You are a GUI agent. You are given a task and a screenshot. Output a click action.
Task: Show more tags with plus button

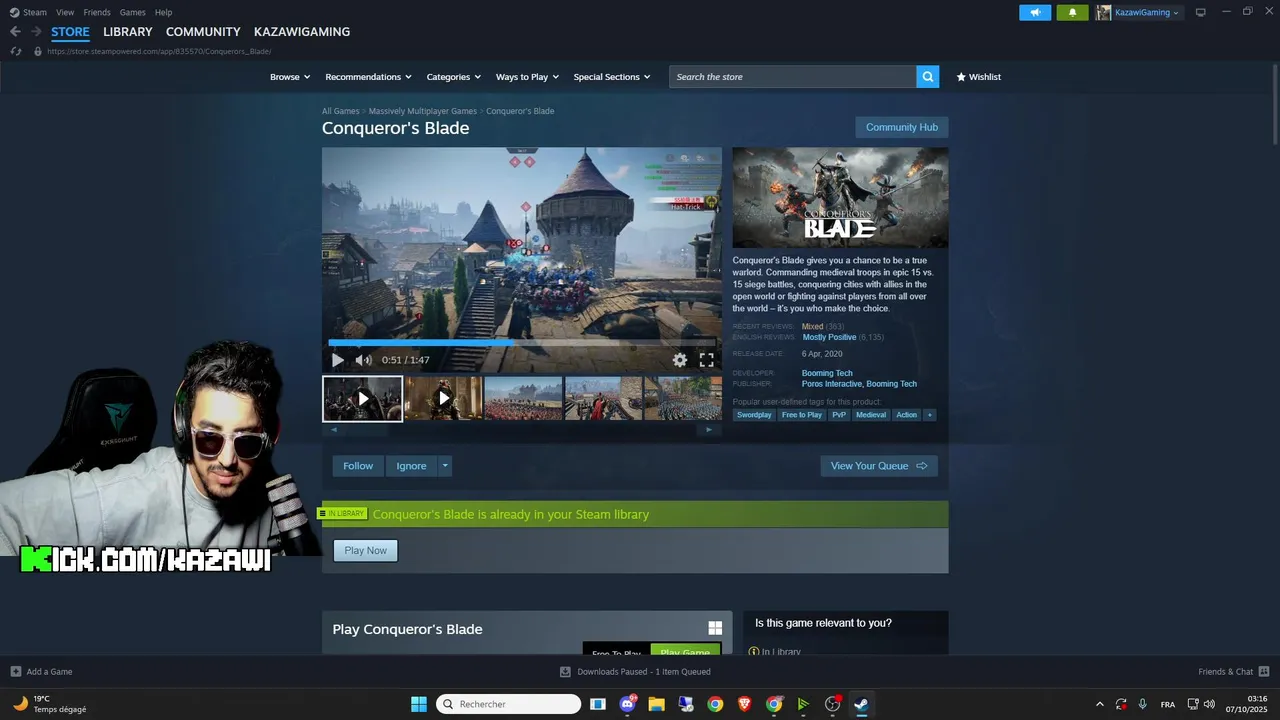pyautogui.click(x=929, y=415)
